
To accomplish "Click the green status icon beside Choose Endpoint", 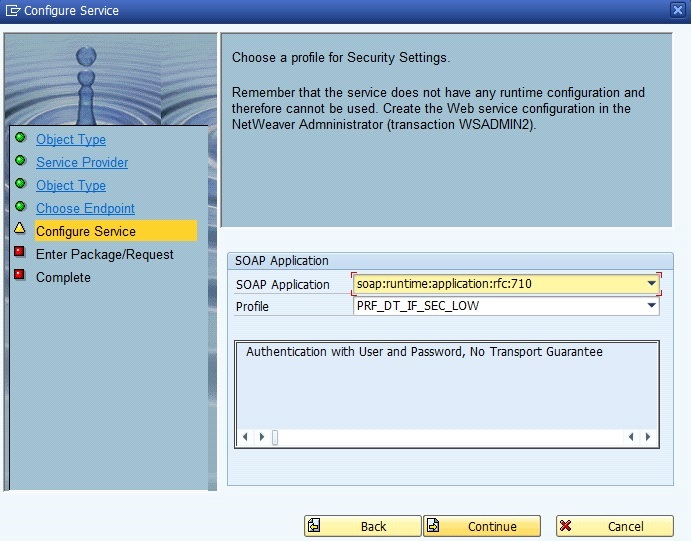I will (19, 207).
